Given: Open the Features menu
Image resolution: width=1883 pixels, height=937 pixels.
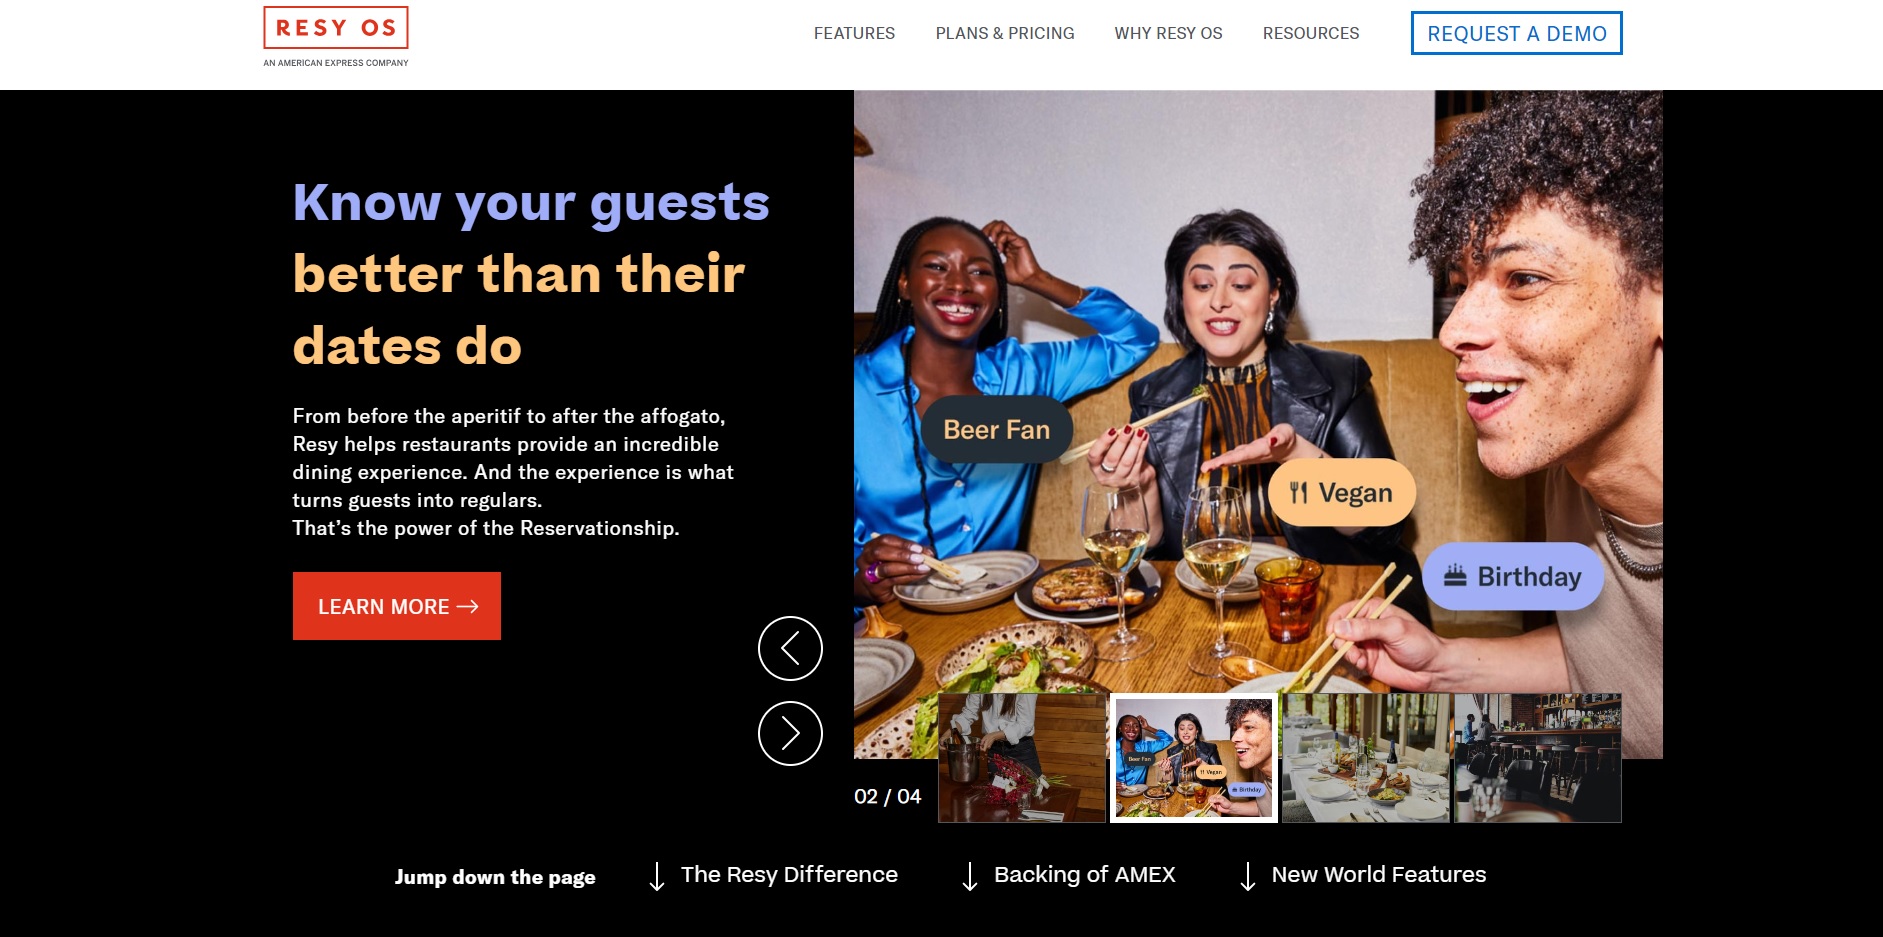Looking at the screenshot, I should pyautogui.click(x=854, y=33).
